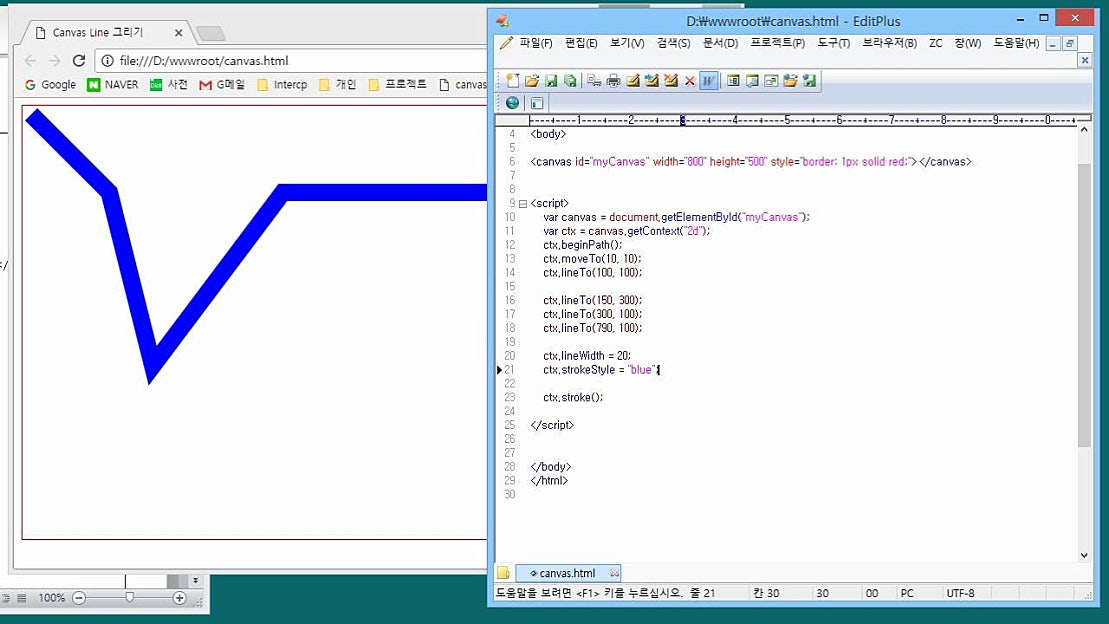Click the Print icon in the toolbar
This screenshot has height=624, width=1109.
[x=613, y=81]
